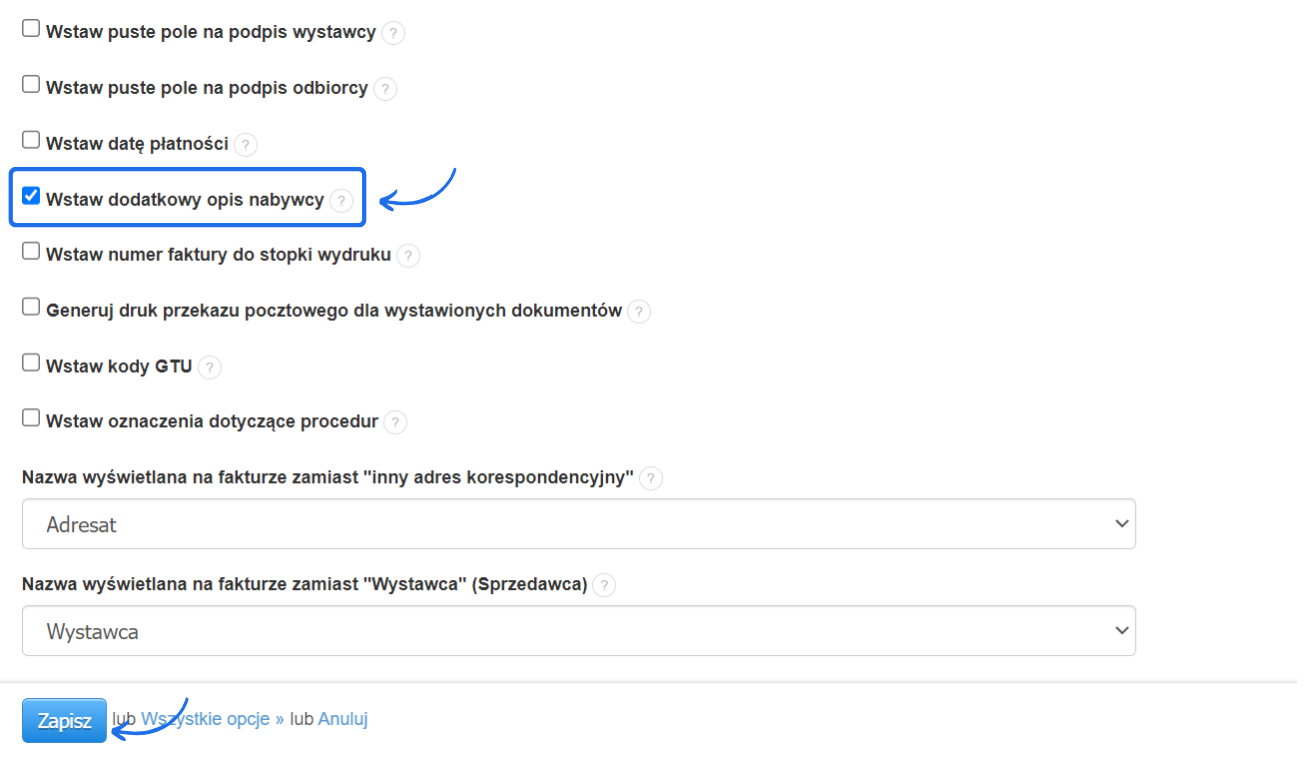
Task: Open help about 'inny adres korespondencyjny' name field
Action: (x=651, y=478)
